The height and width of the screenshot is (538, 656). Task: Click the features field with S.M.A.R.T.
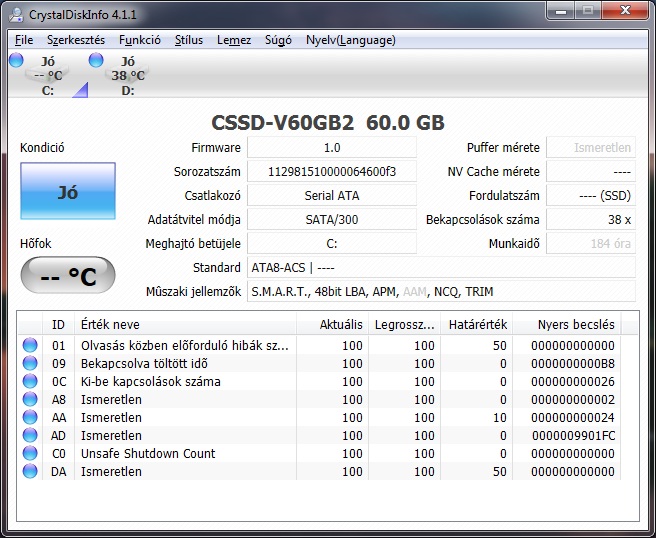coord(441,292)
